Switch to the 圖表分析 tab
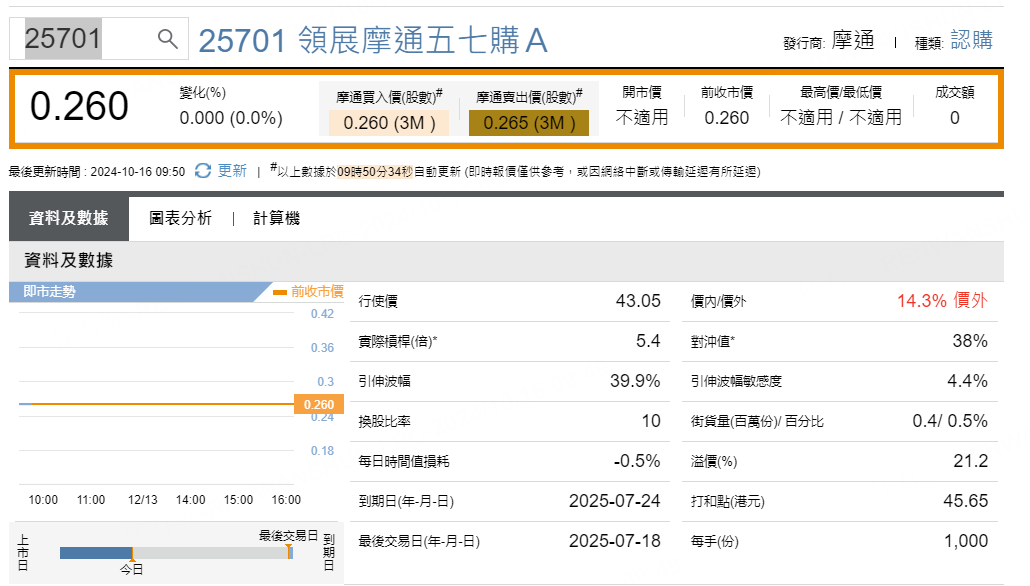The height and width of the screenshot is (586, 1030). tap(181, 218)
